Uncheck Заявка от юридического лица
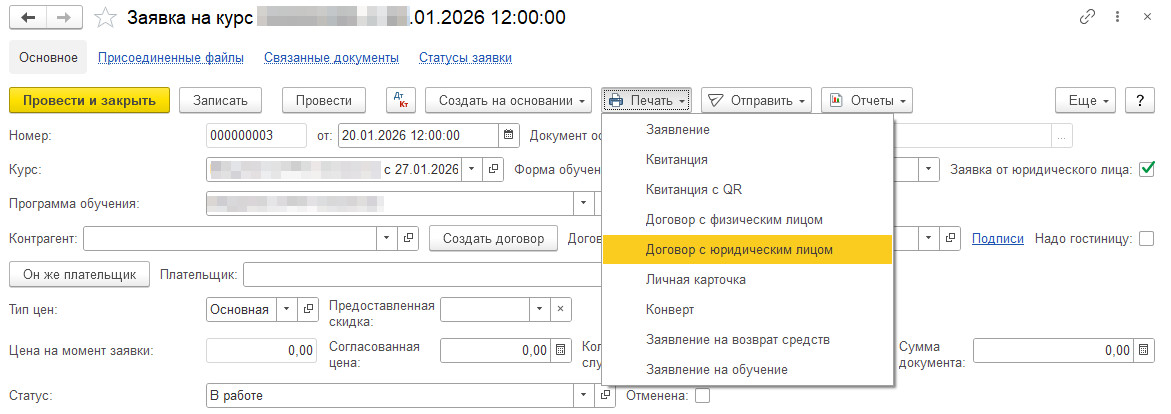 1147,169
